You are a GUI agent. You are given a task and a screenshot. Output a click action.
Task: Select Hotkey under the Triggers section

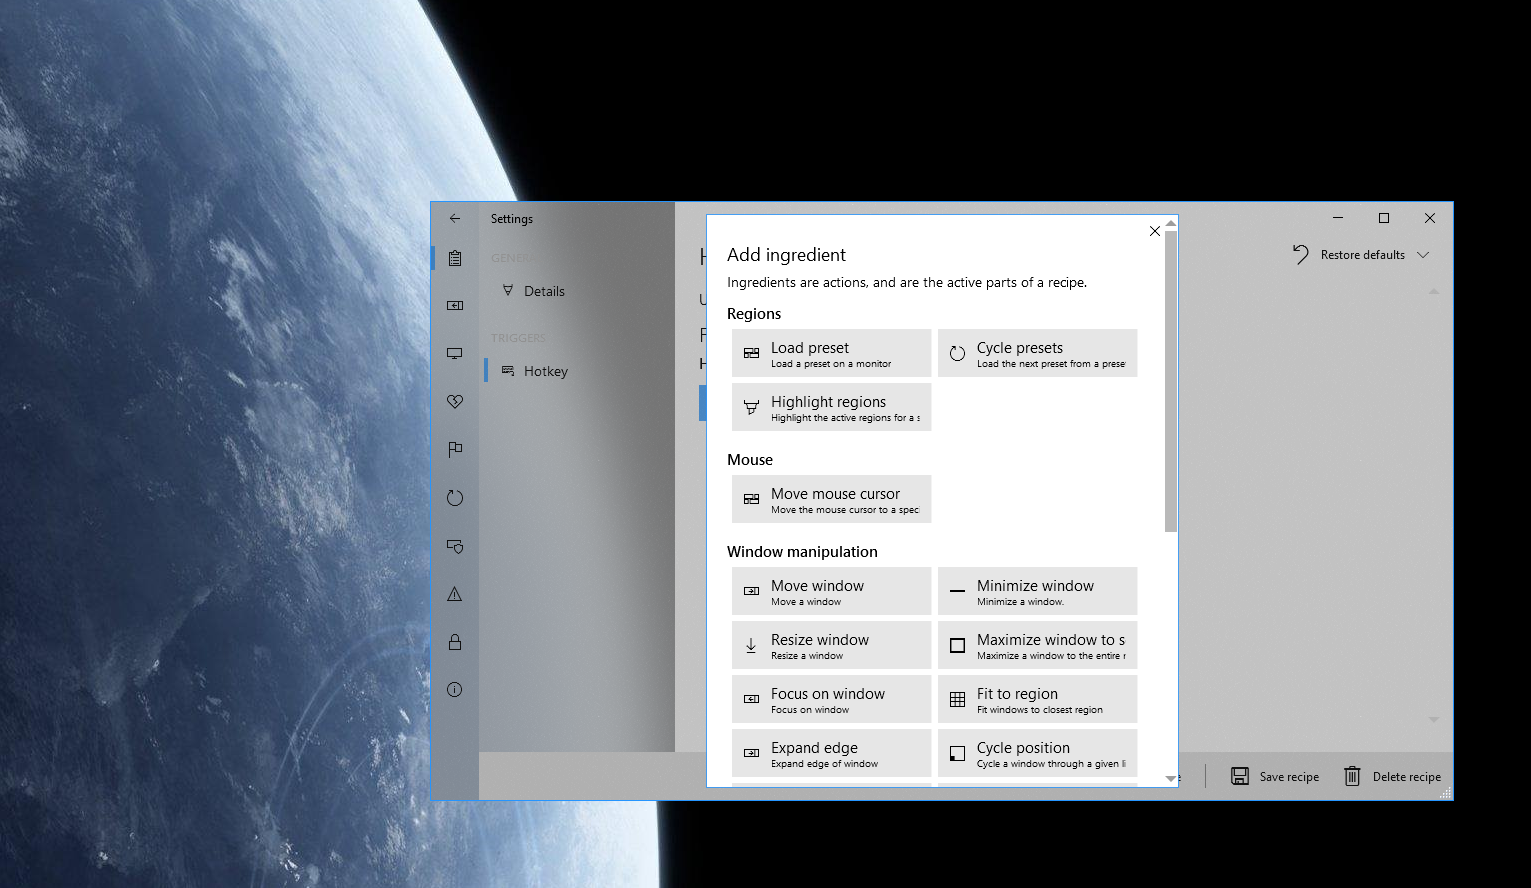coord(546,370)
